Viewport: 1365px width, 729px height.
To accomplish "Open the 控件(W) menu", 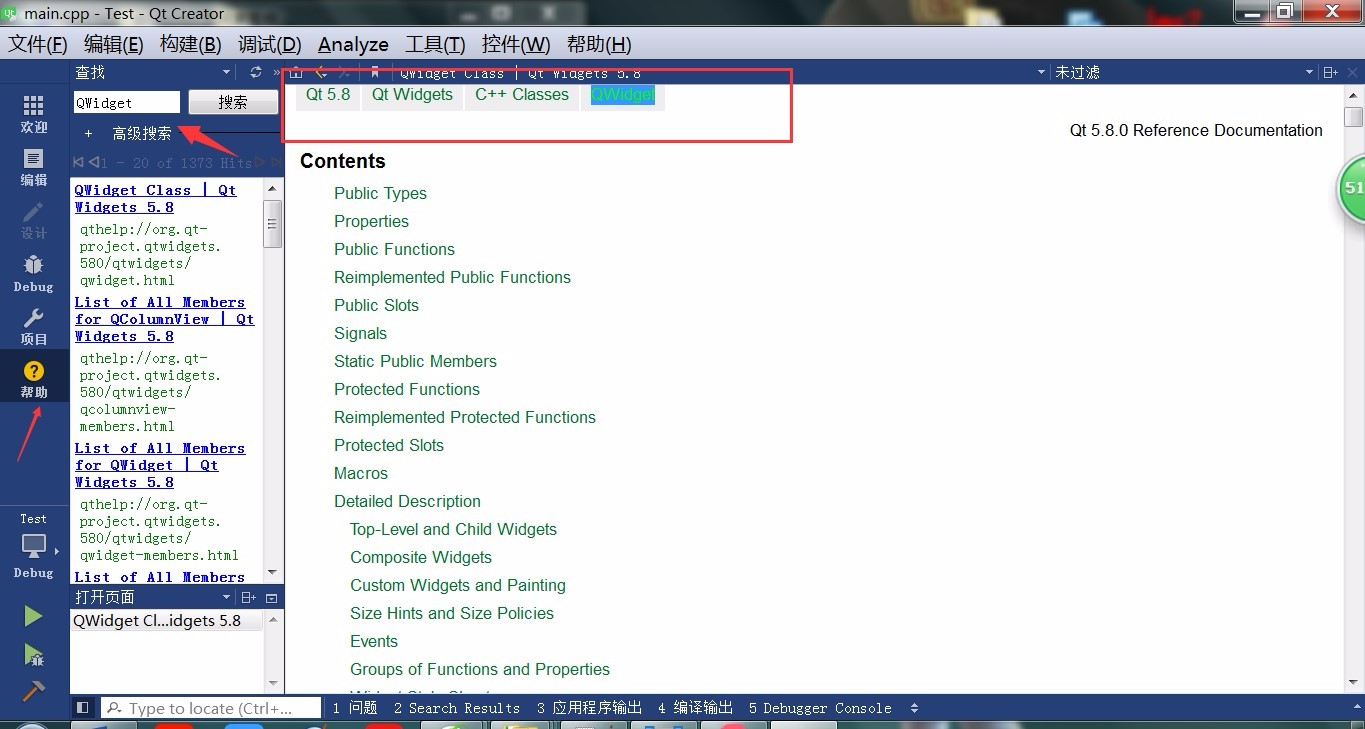I will click(516, 44).
